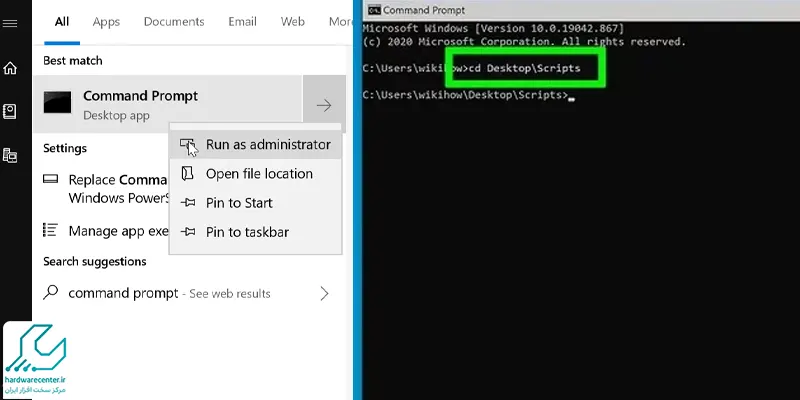
Task: Click the Command Prompt window title icon
Action: coord(374,10)
